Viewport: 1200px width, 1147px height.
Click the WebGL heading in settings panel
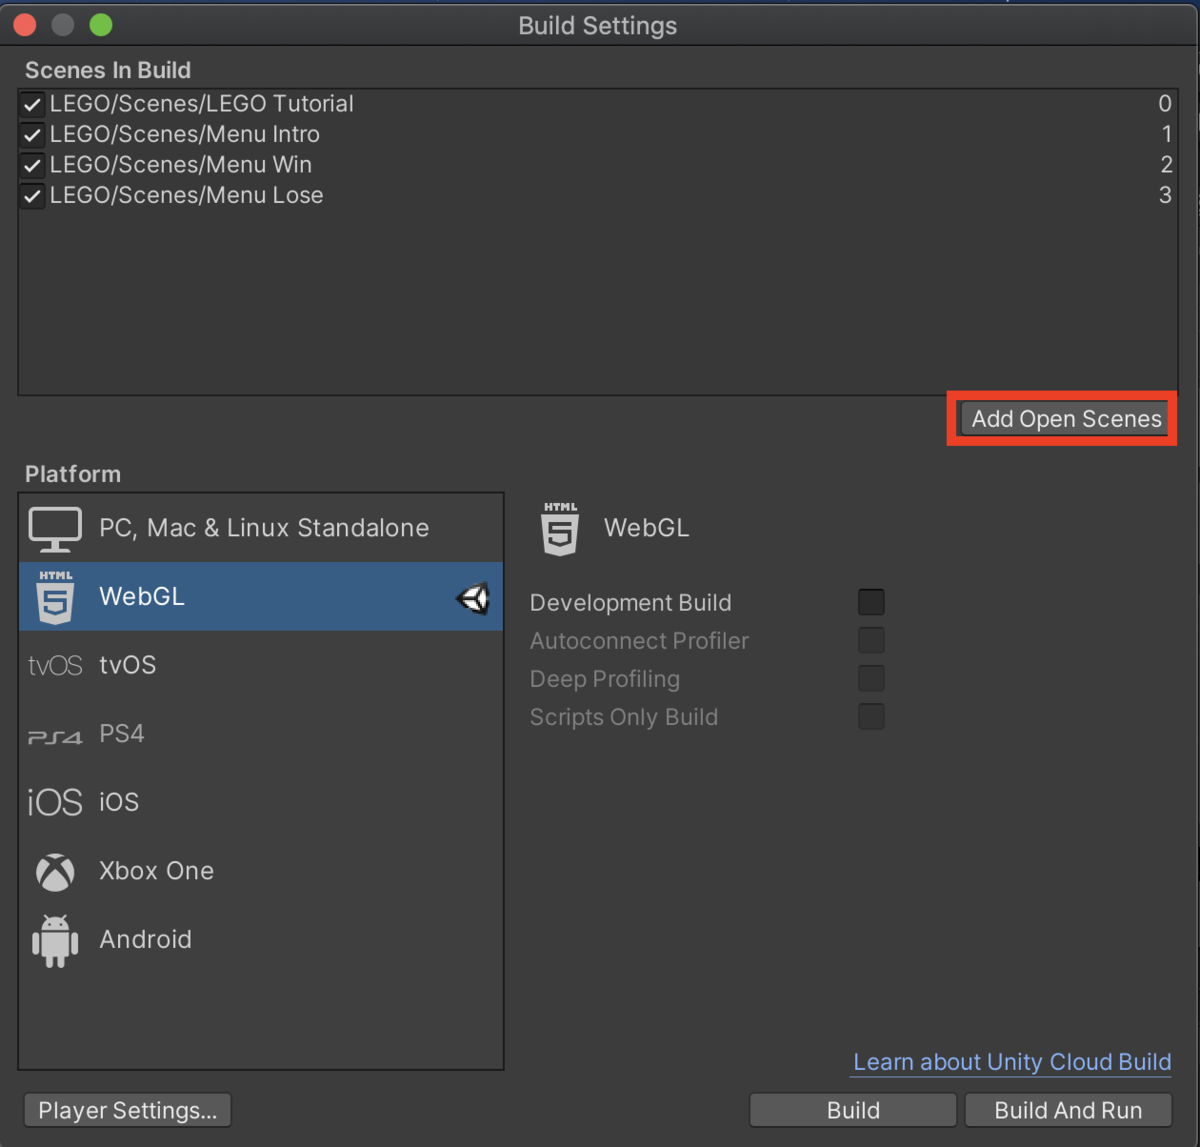[x=646, y=528]
